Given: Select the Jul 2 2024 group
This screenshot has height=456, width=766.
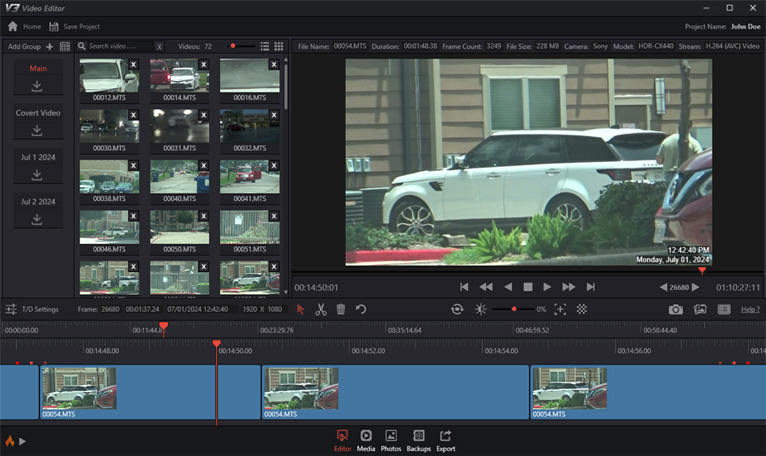Looking at the screenshot, I should [x=38, y=202].
